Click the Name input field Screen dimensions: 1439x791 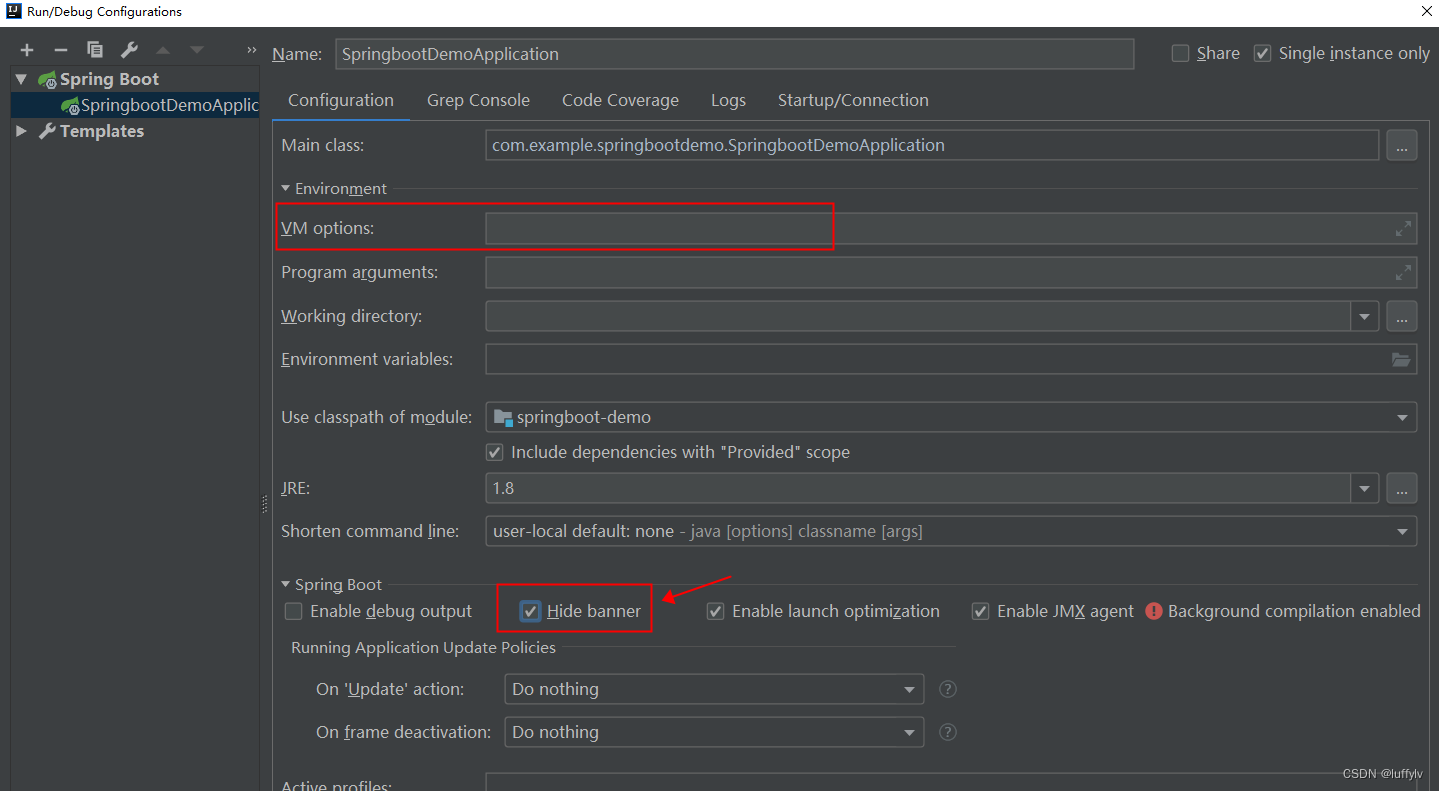734,54
